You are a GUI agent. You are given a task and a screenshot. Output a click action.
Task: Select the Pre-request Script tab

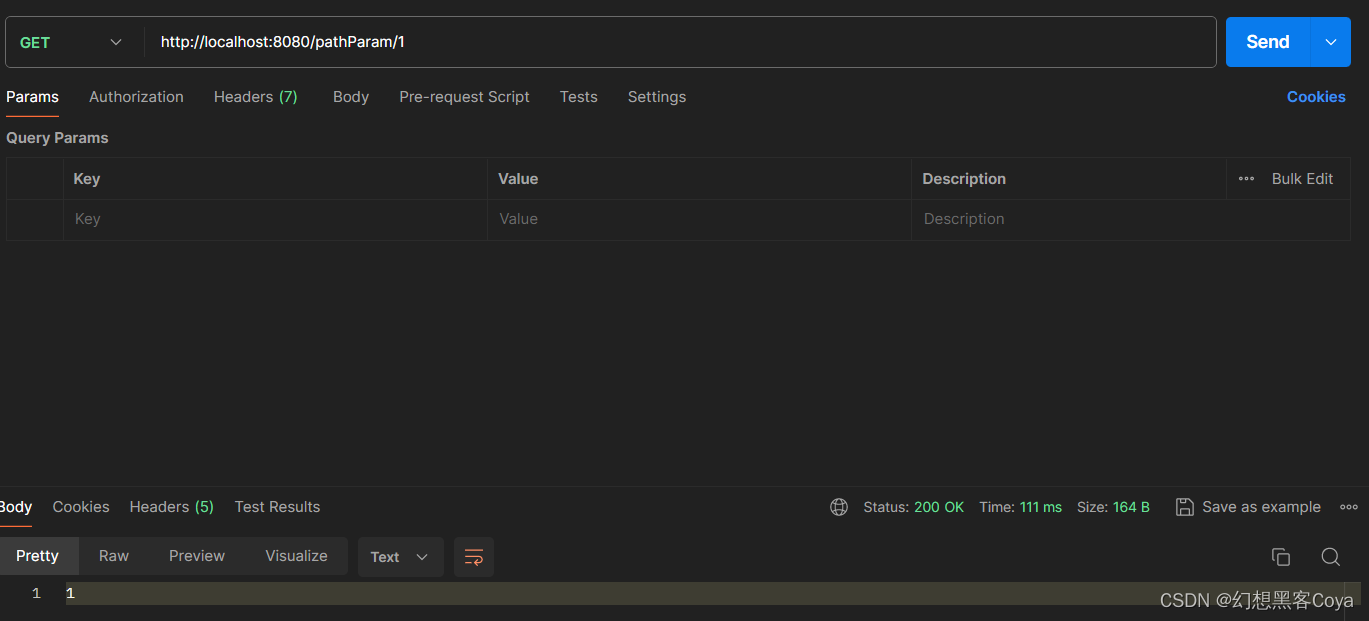[x=464, y=97]
